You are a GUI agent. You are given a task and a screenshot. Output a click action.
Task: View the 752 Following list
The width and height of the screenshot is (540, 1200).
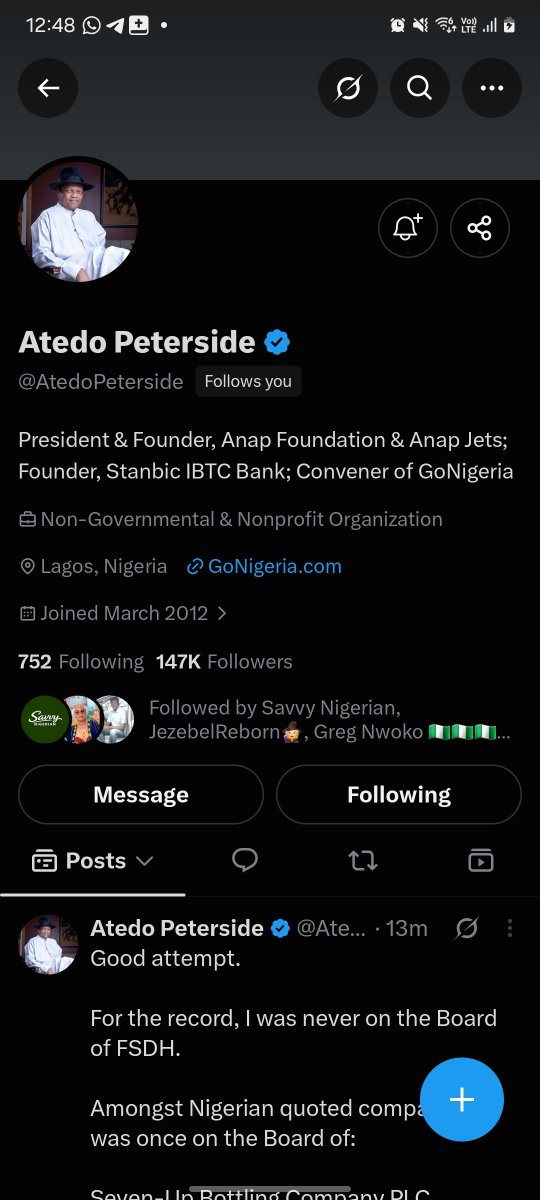[81, 661]
